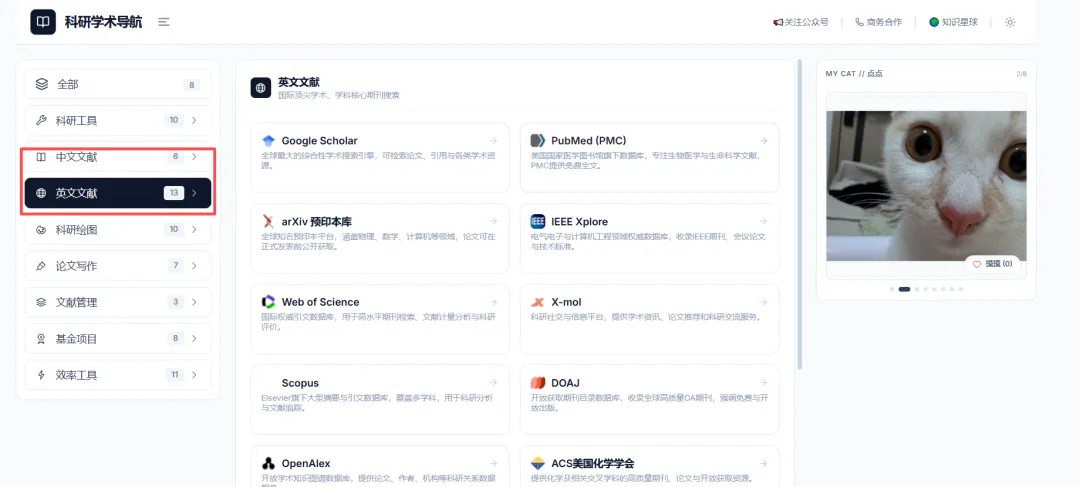Like the cat photo with 摸摸 button
Viewport: 1080px width, 487px height.
click(992, 264)
